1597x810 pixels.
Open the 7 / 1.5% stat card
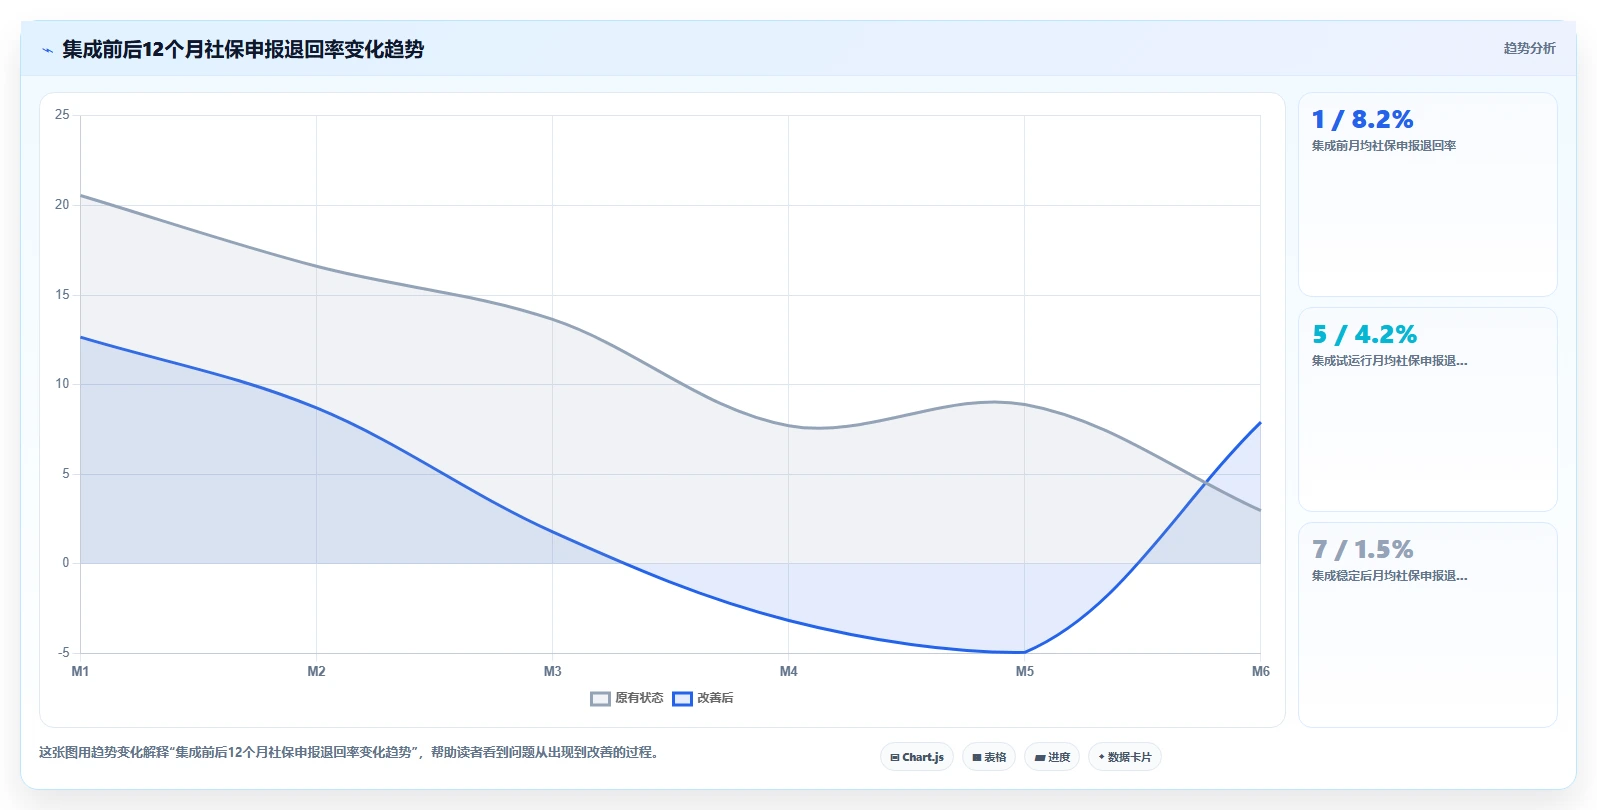coord(1427,624)
